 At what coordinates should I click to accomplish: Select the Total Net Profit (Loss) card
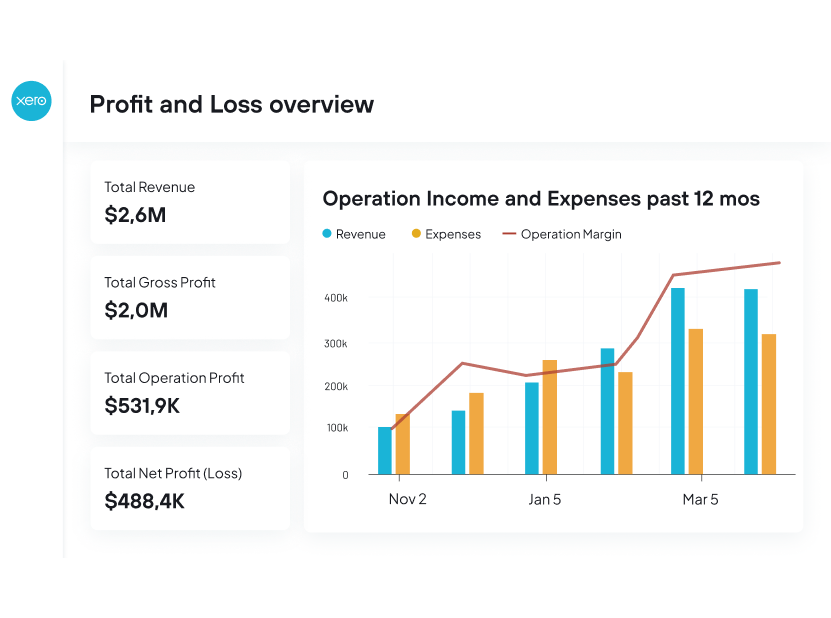click(x=190, y=488)
